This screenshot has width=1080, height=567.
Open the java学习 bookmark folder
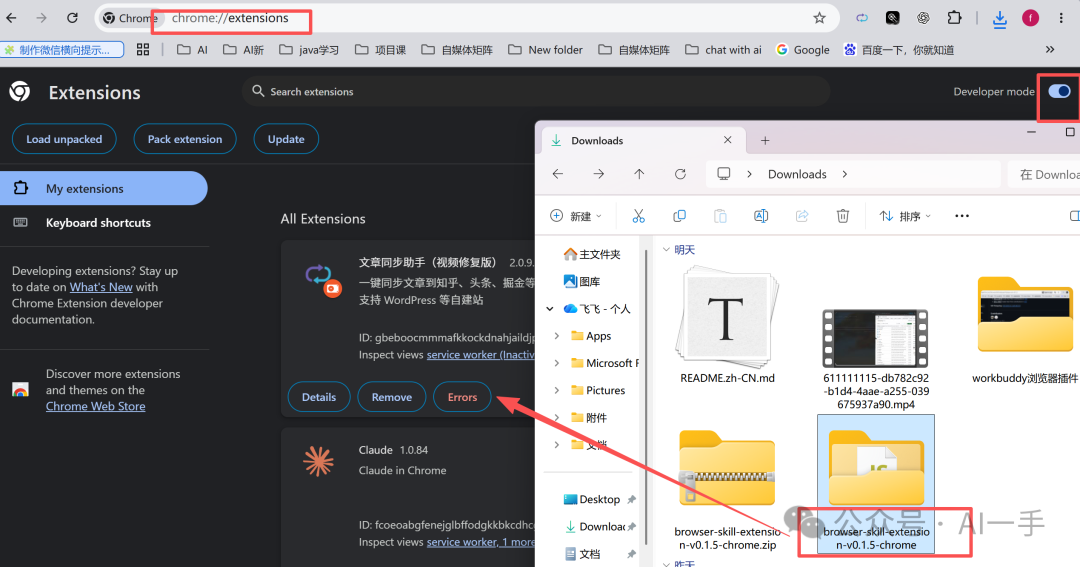pyautogui.click(x=309, y=50)
